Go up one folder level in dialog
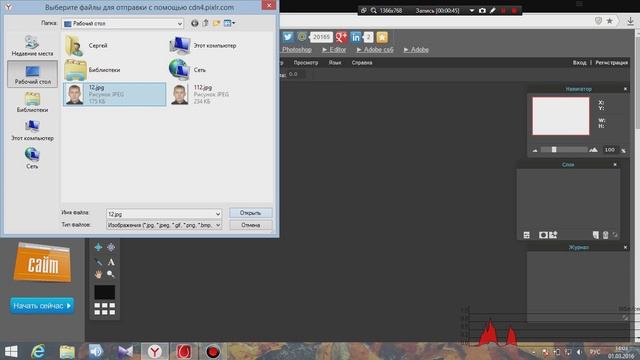 tap(206, 23)
